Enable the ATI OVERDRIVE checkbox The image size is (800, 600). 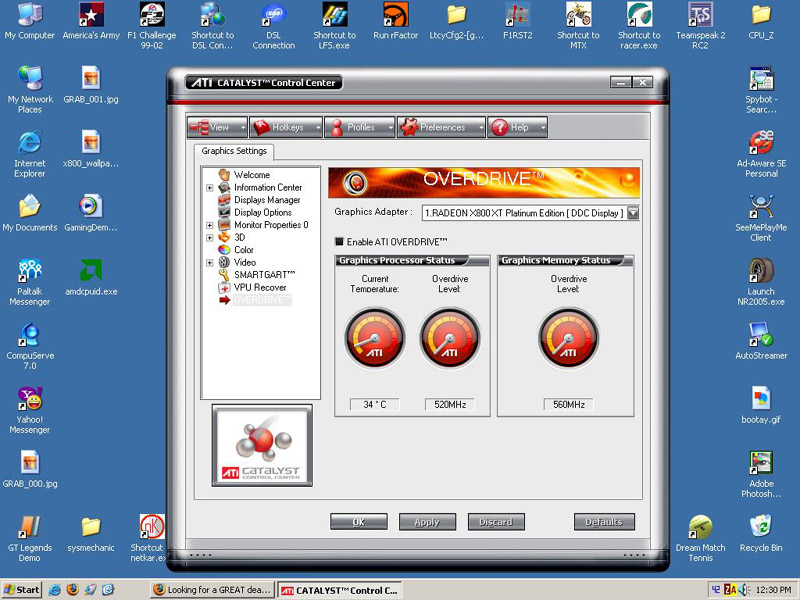click(339, 241)
